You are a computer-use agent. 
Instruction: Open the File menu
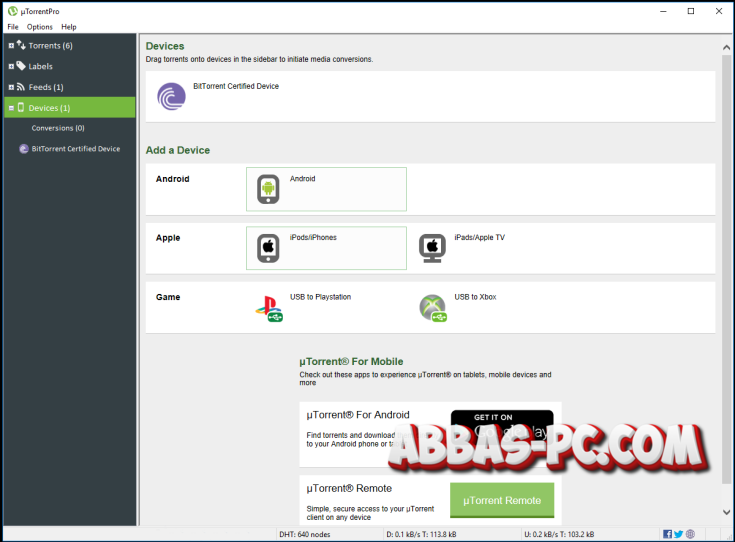[13, 27]
